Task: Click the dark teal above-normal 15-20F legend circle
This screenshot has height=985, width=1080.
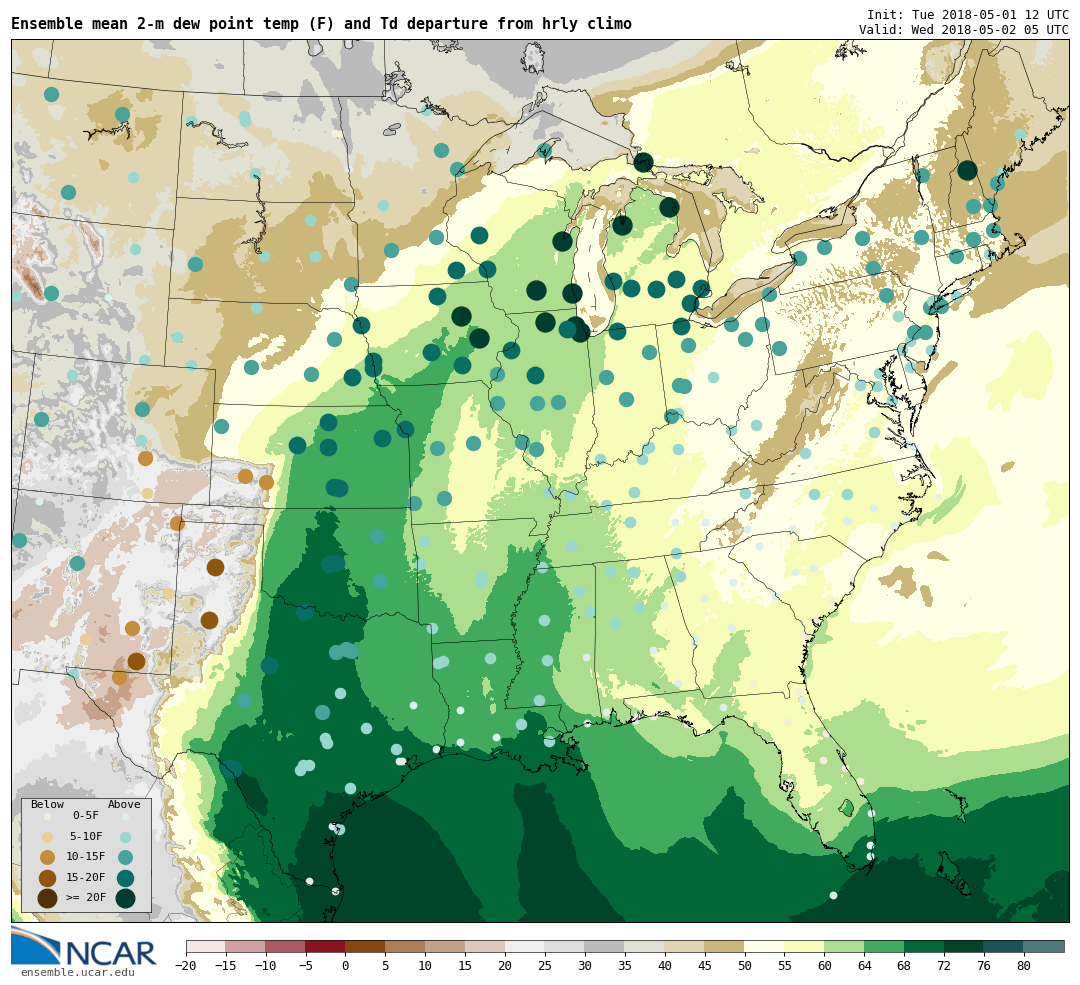Action: 125,878
